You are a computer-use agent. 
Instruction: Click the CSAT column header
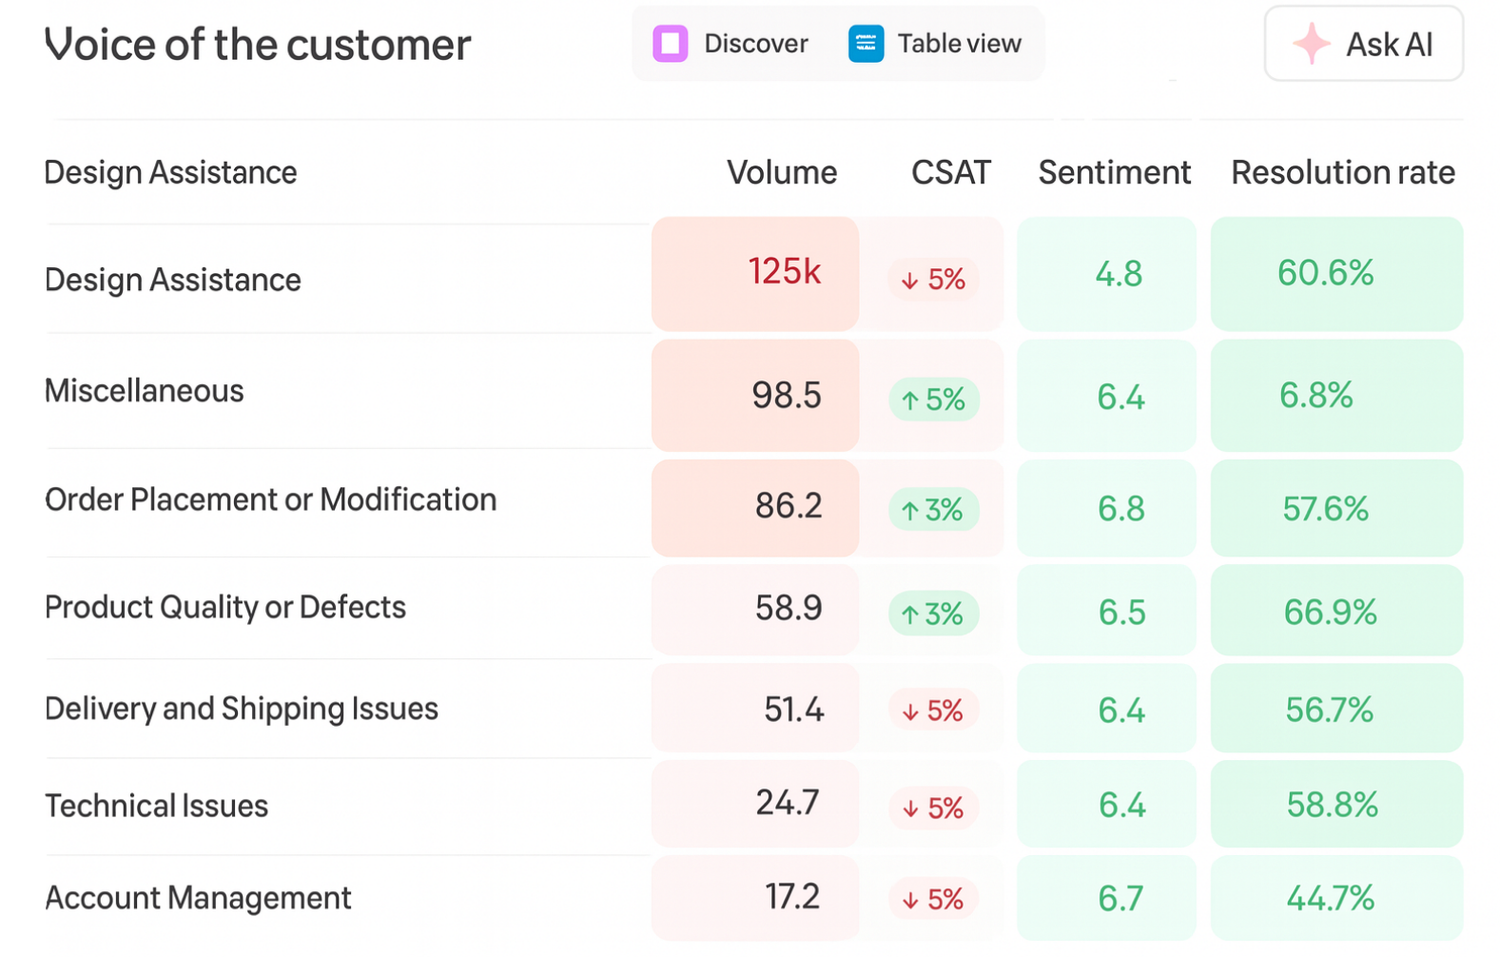click(x=950, y=172)
